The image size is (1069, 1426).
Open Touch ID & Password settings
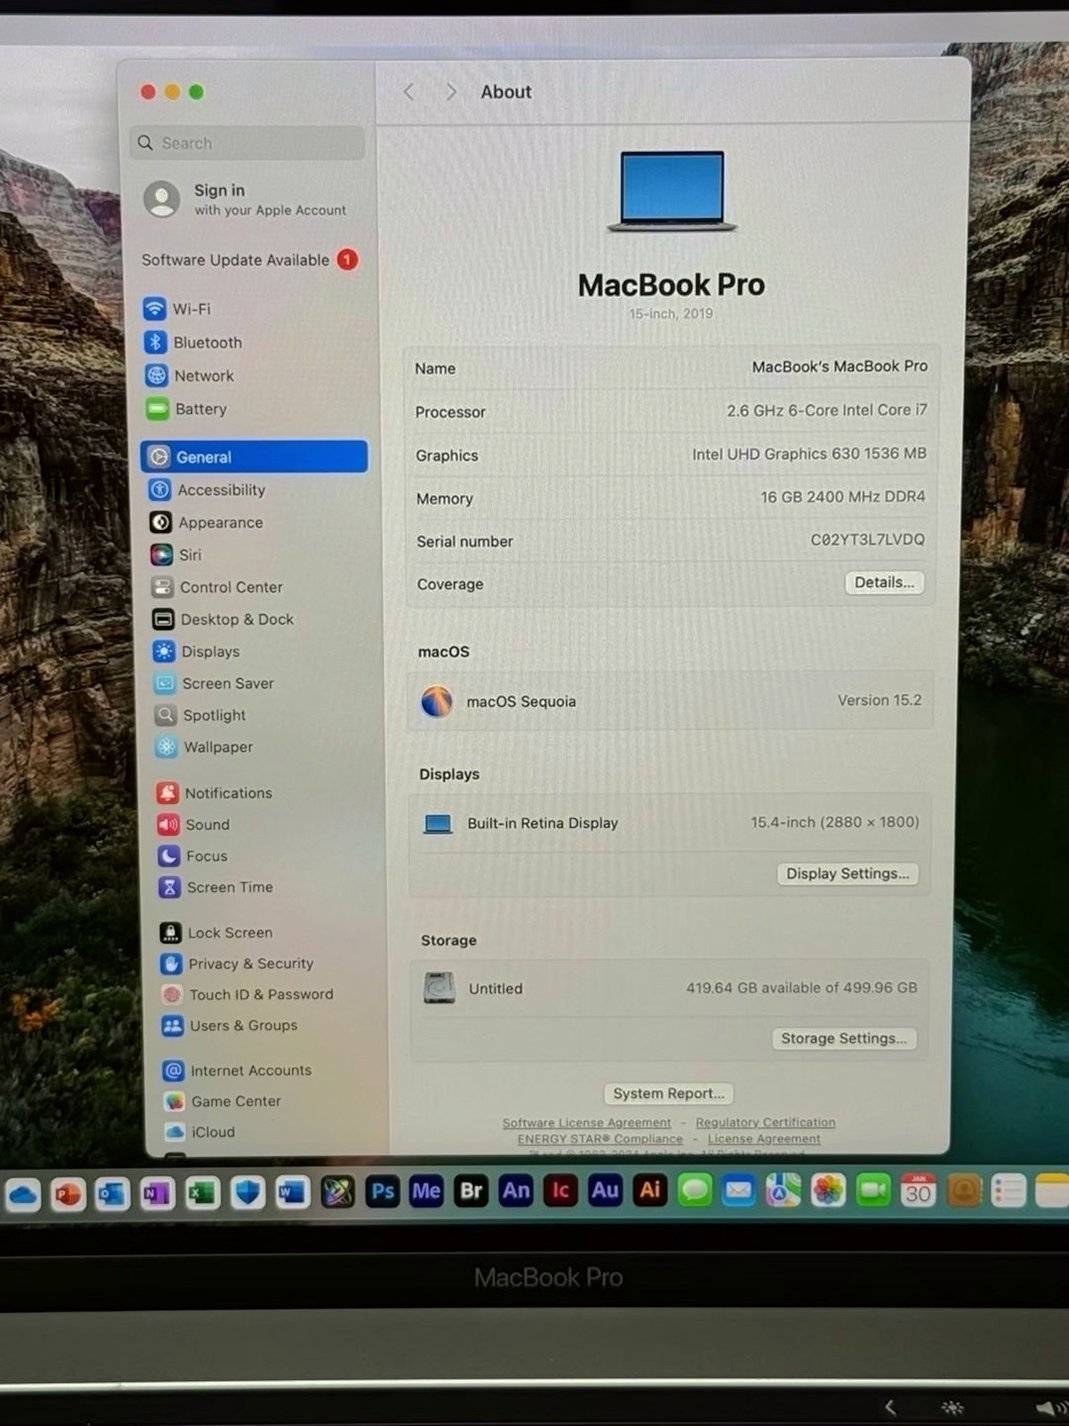coord(248,994)
